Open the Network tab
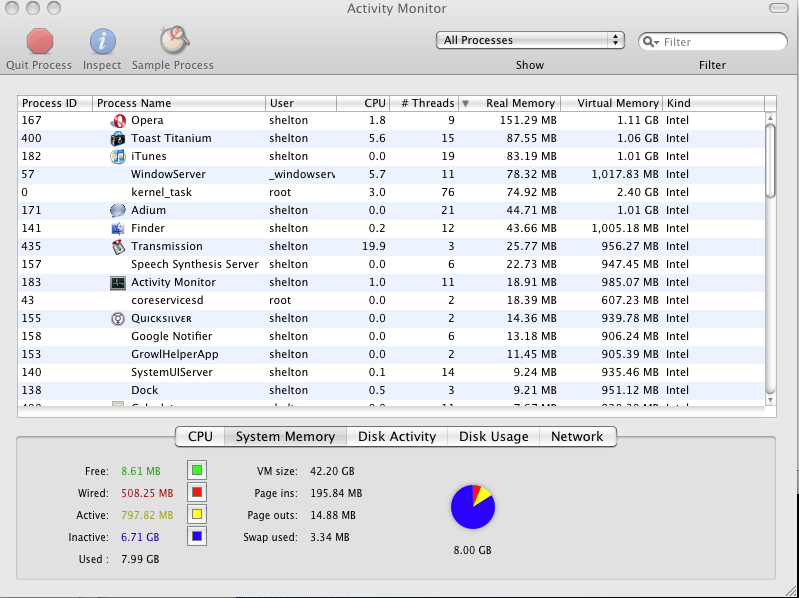This screenshot has width=799, height=598. (577, 437)
